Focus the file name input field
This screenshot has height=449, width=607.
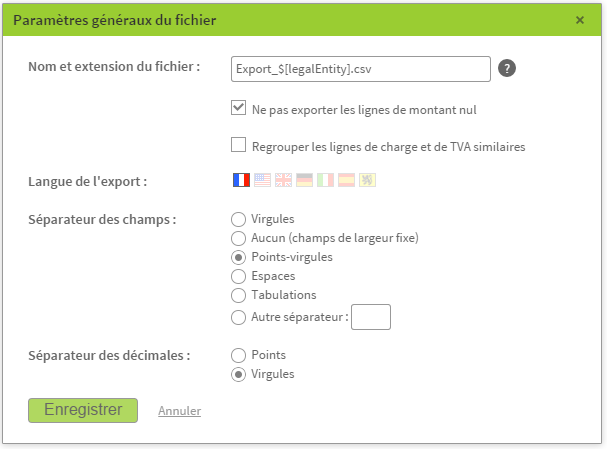(x=361, y=69)
